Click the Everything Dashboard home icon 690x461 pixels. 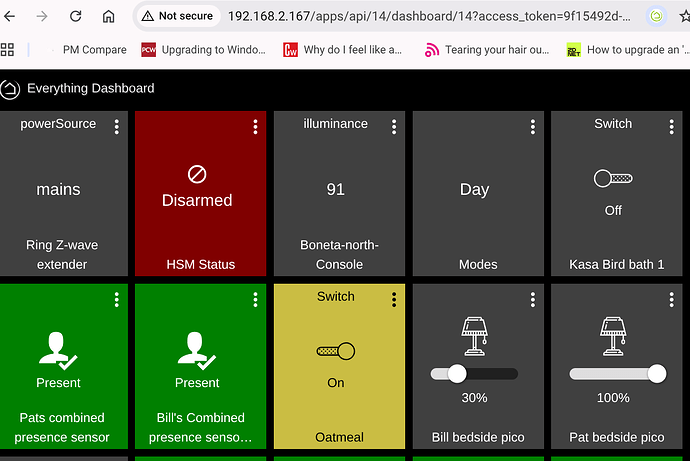click(10, 88)
